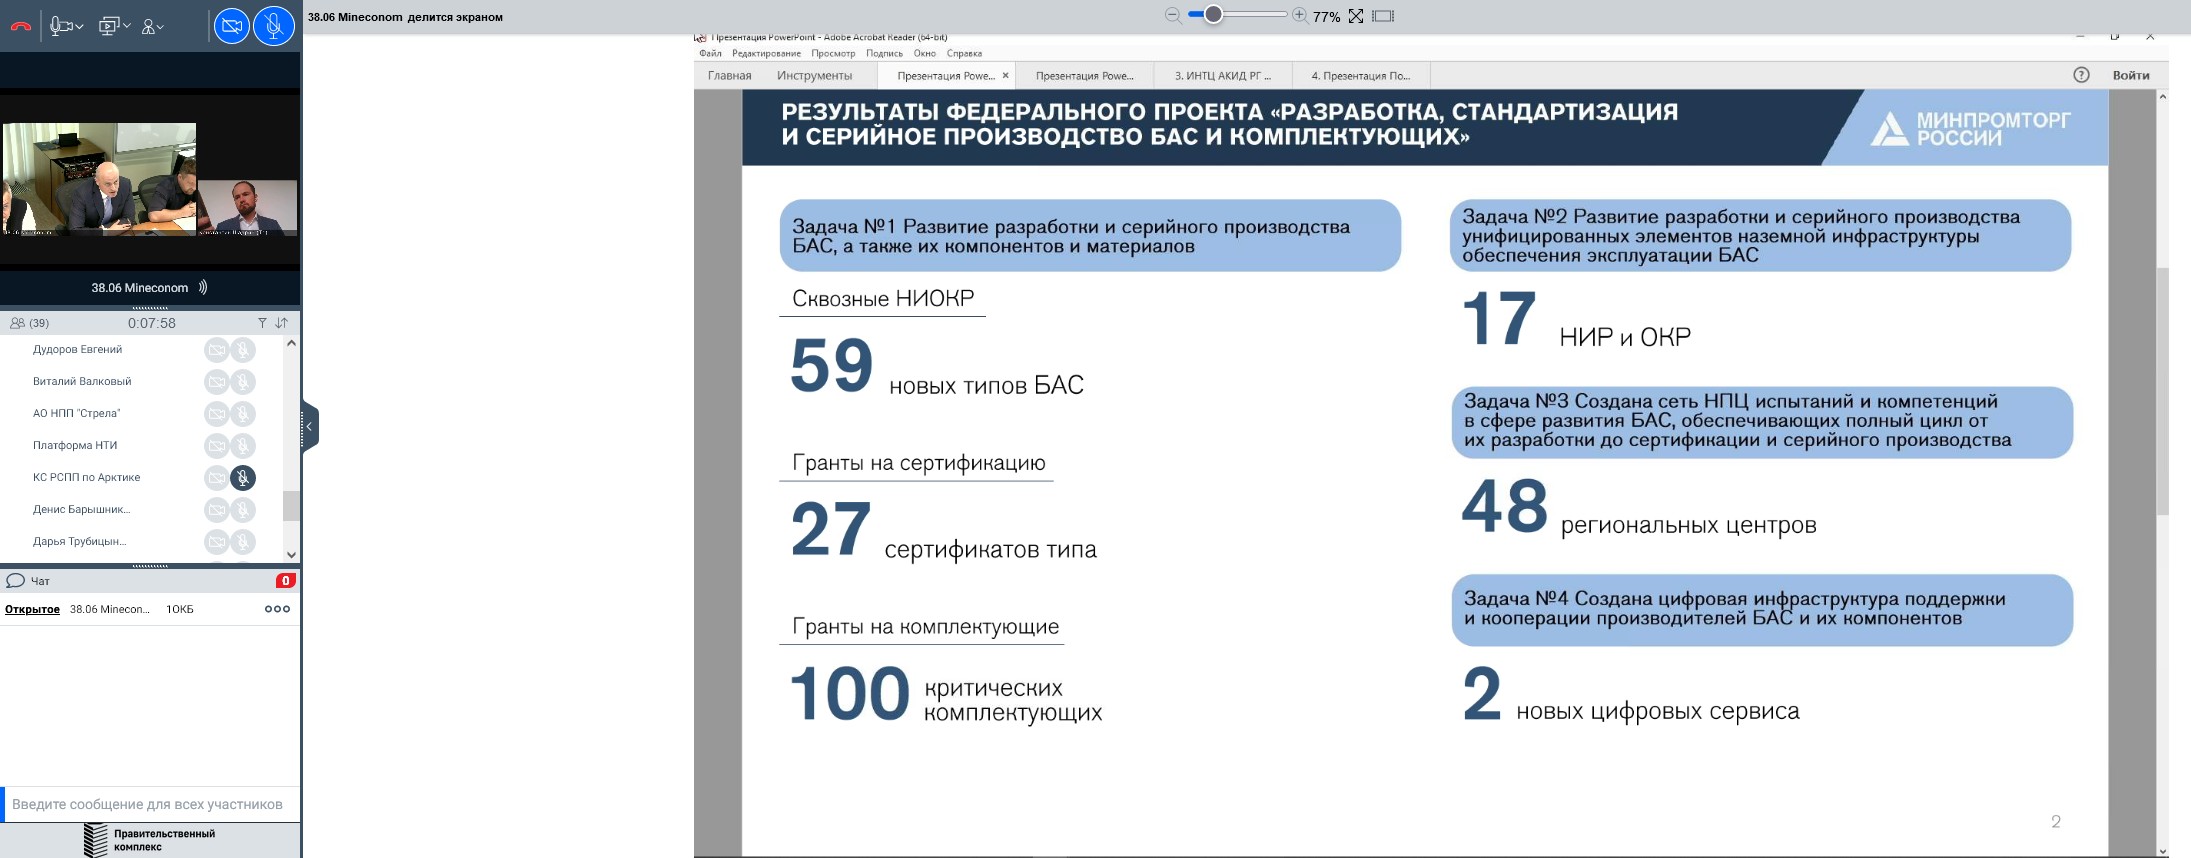Click microphone icon for Платформа НТИ

click(243, 446)
